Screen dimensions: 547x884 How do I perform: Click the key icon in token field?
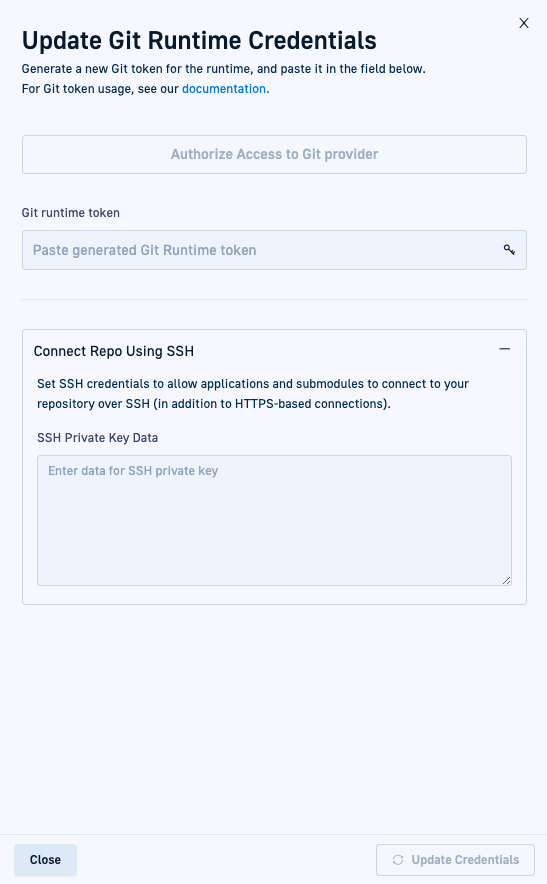(509, 250)
